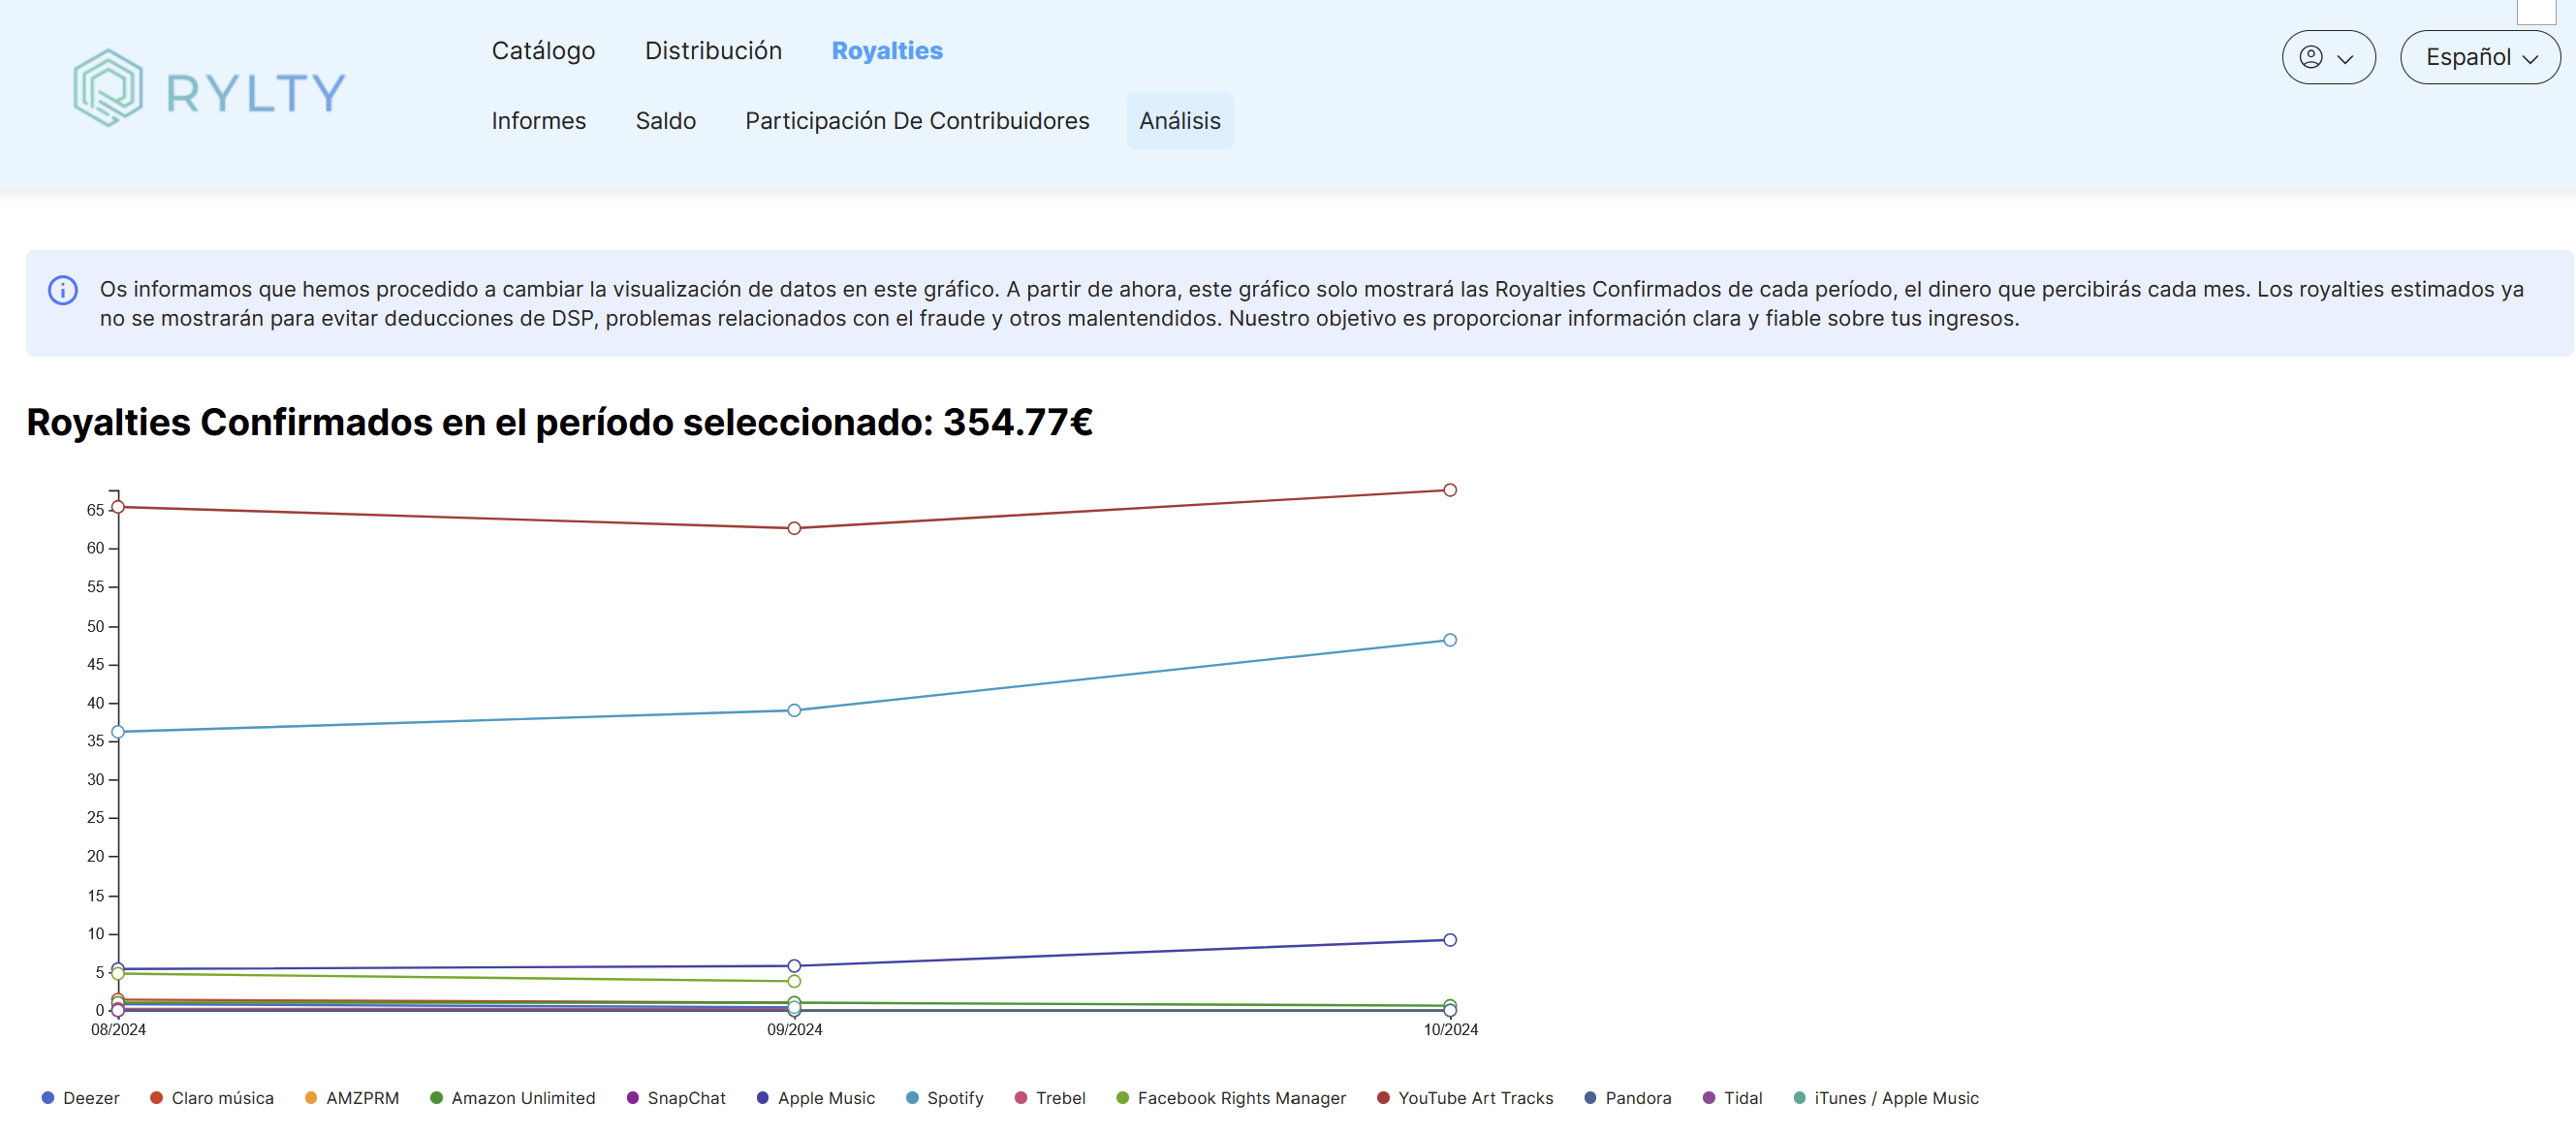
Task: Toggle Amazon Unlimited series in legend
Action: (x=513, y=1098)
